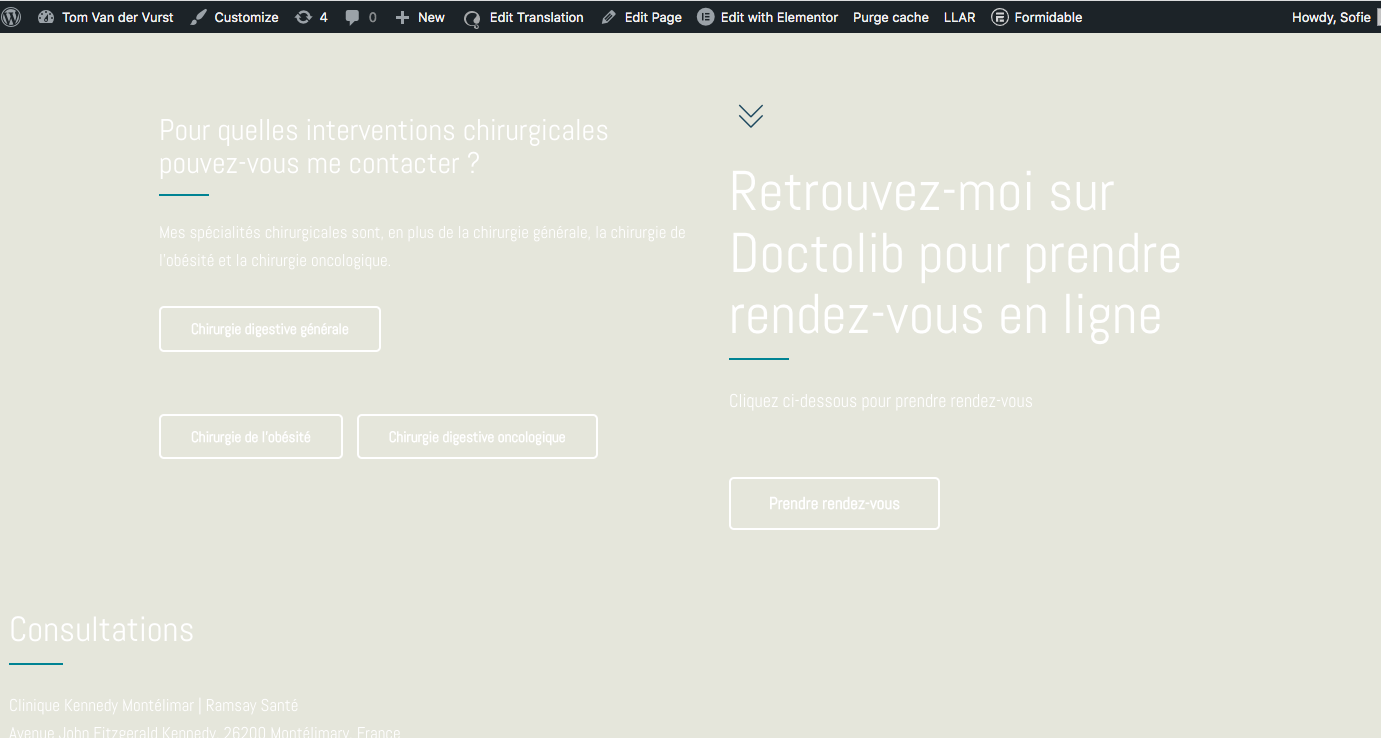Screen dimensions: 1381x738
Task: Select the Chirurgie de l'obésité button
Action: 251,437
